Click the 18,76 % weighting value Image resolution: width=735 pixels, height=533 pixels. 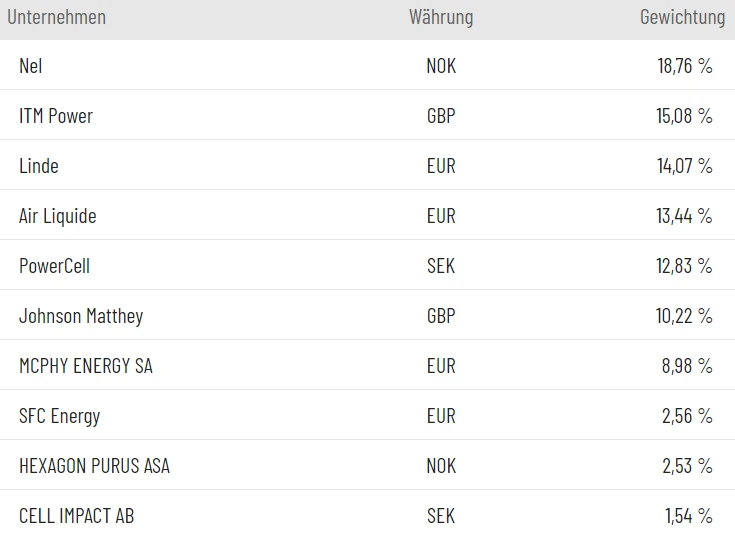pyautogui.click(x=685, y=66)
